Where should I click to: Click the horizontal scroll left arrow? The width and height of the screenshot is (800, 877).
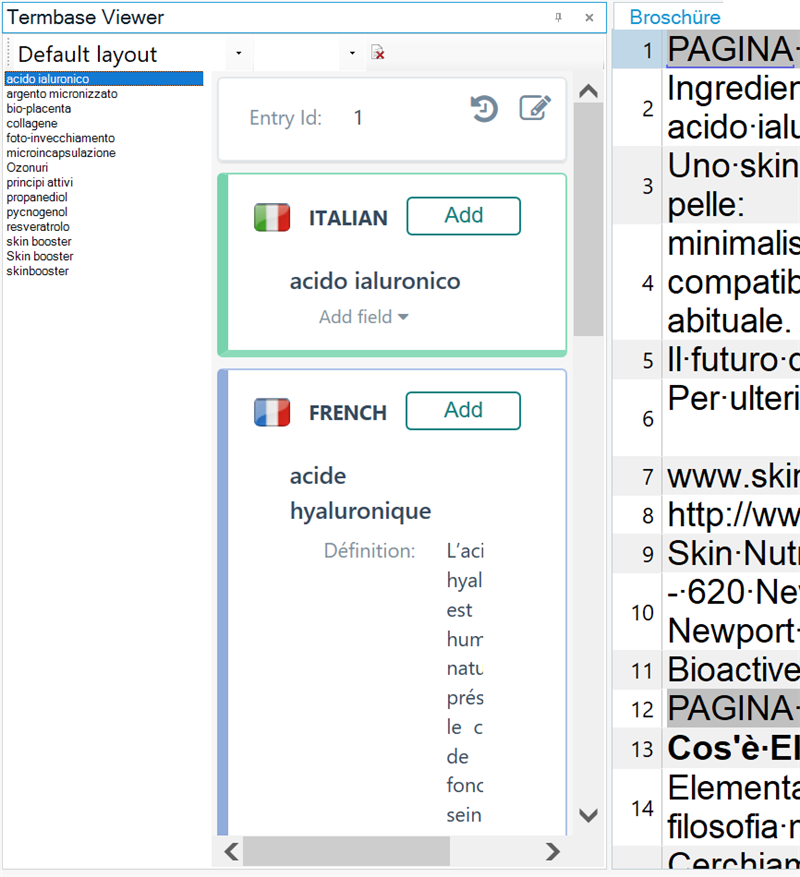(x=232, y=851)
